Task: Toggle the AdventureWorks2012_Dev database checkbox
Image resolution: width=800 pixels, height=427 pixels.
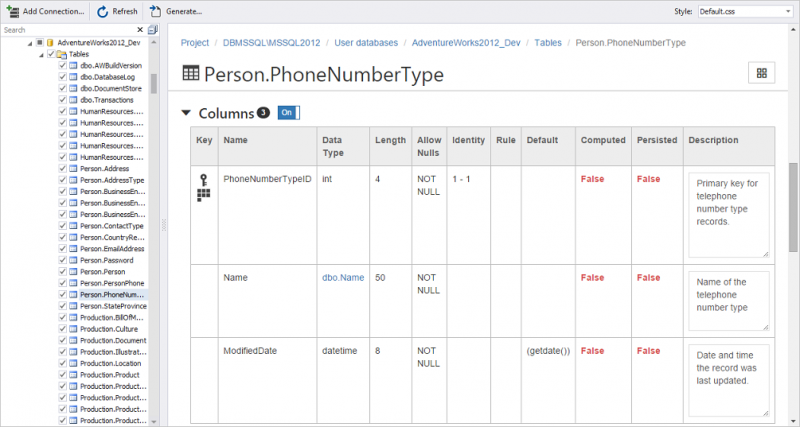Action: [x=39, y=42]
